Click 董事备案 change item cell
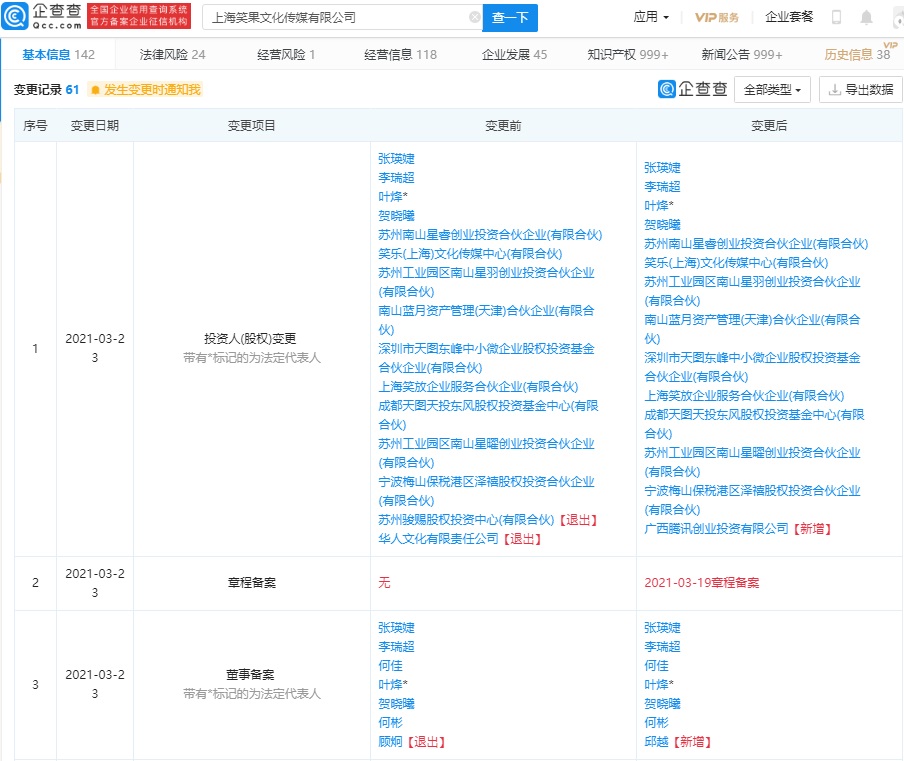 pos(251,684)
